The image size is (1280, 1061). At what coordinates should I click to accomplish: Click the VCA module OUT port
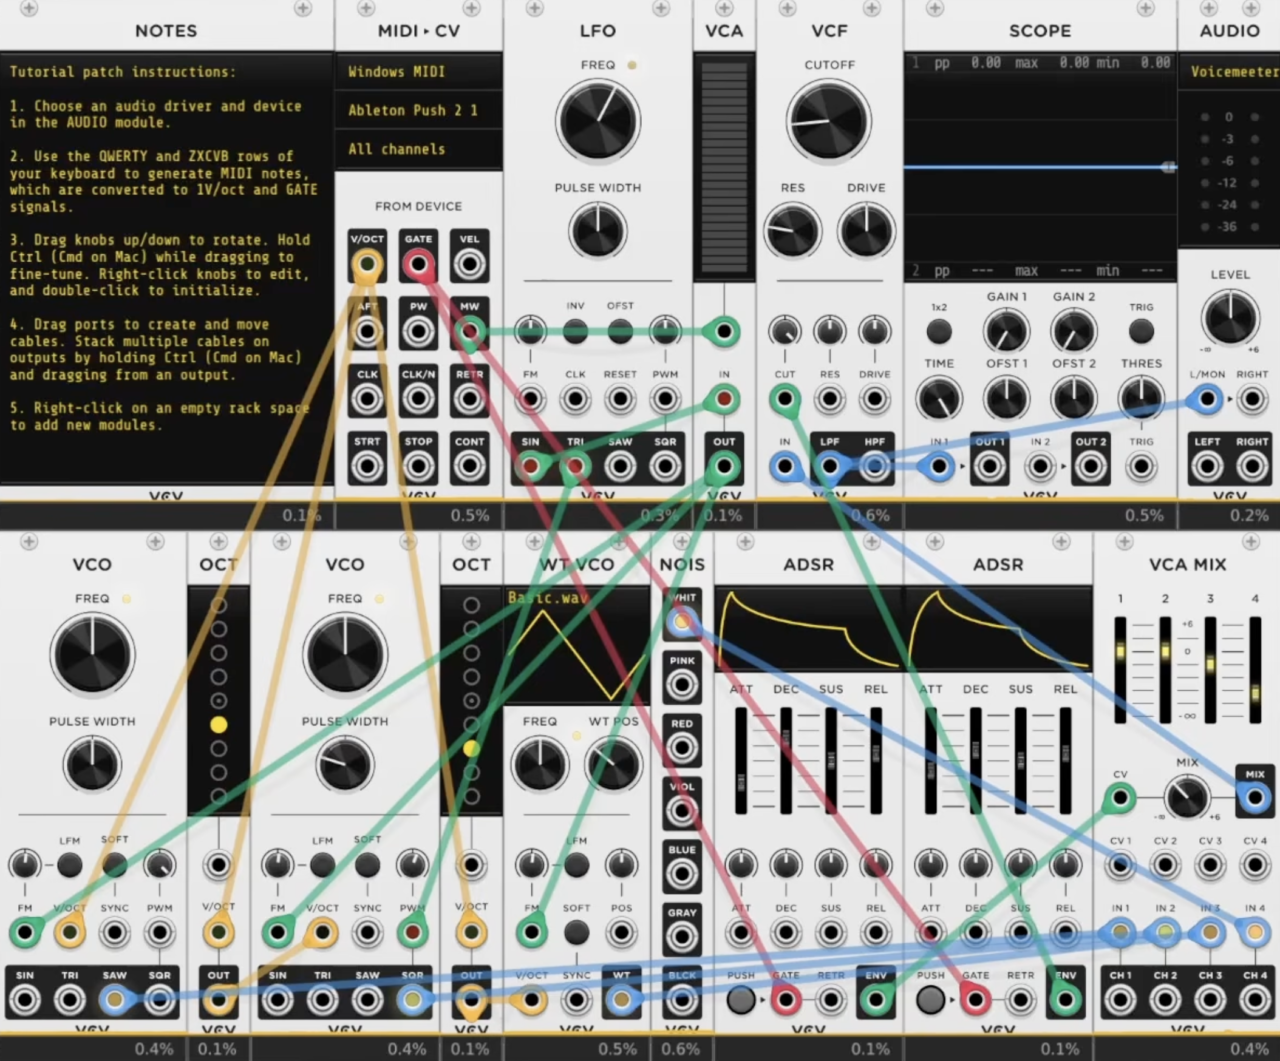click(723, 466)
